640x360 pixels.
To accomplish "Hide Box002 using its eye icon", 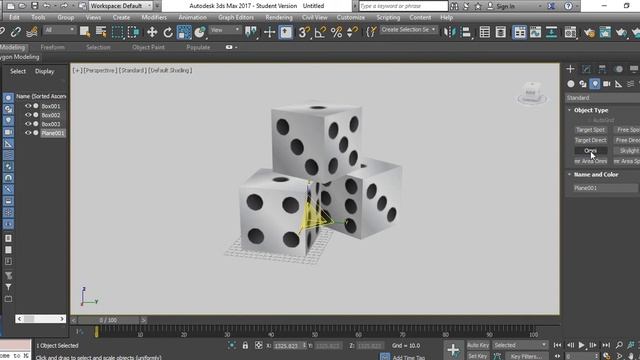I will [28, 115].
